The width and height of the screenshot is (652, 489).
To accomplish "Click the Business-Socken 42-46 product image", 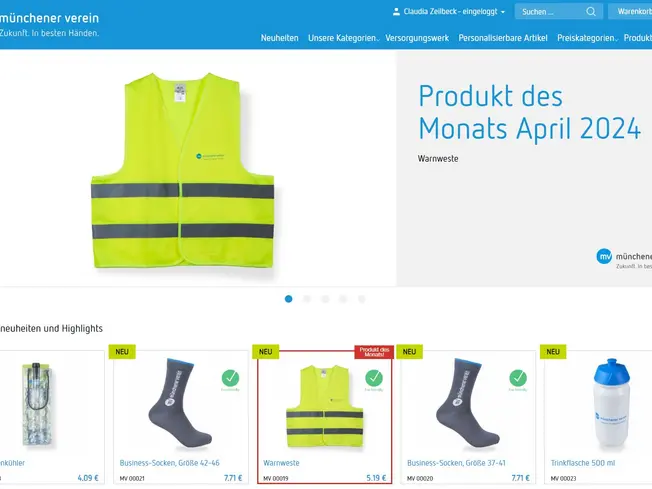I will coord(180,403).
